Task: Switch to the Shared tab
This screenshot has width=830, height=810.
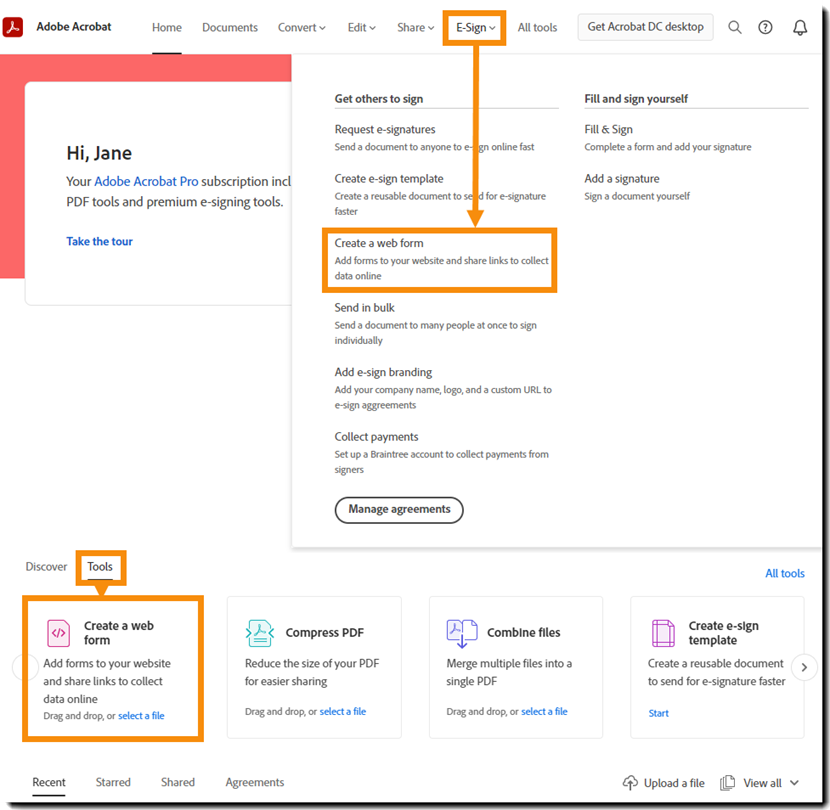Action: coord(178,782)
